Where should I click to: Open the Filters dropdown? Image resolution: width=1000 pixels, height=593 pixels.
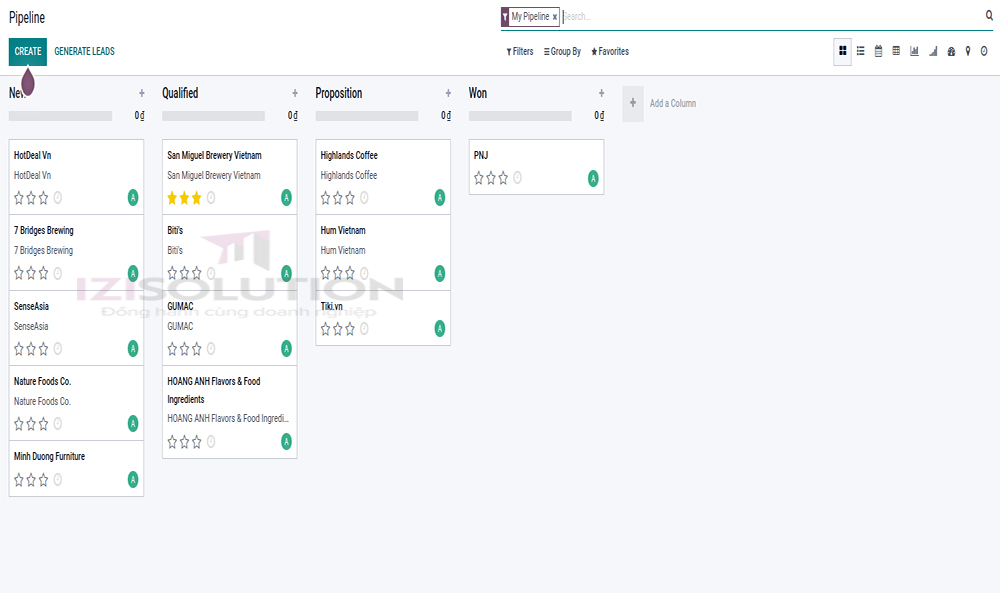pos(519,51)
